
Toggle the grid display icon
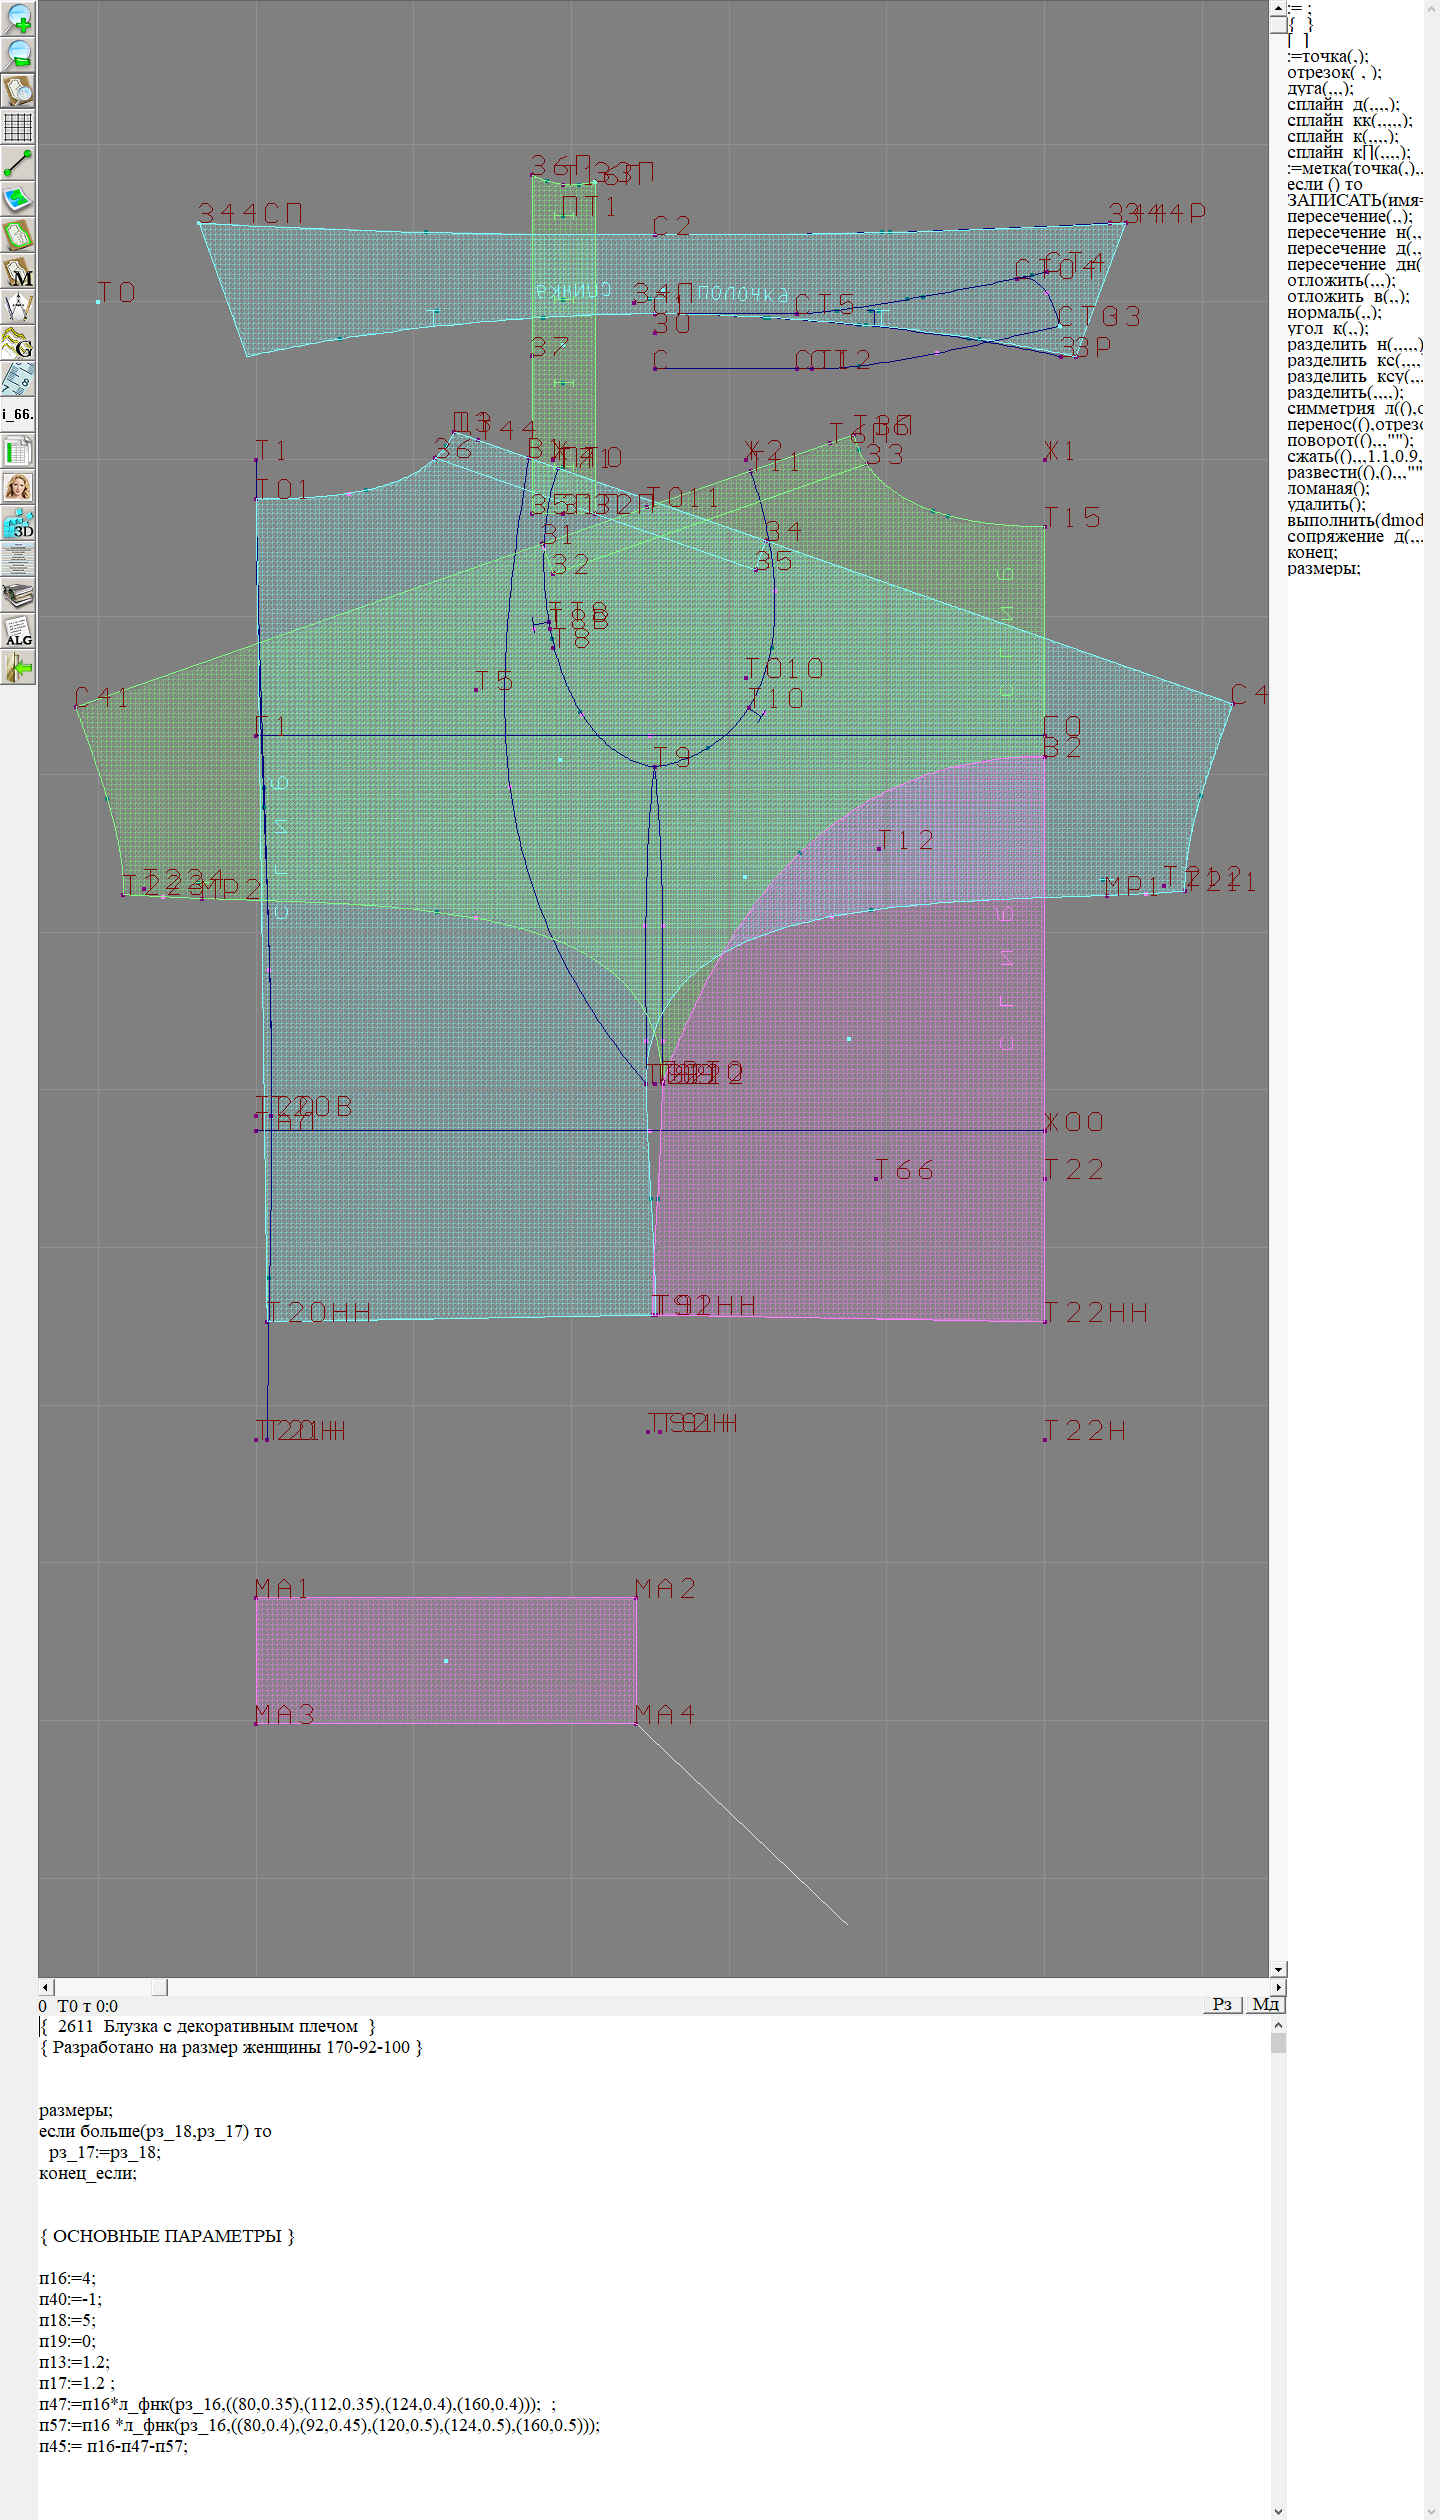[x=18, y=126]
